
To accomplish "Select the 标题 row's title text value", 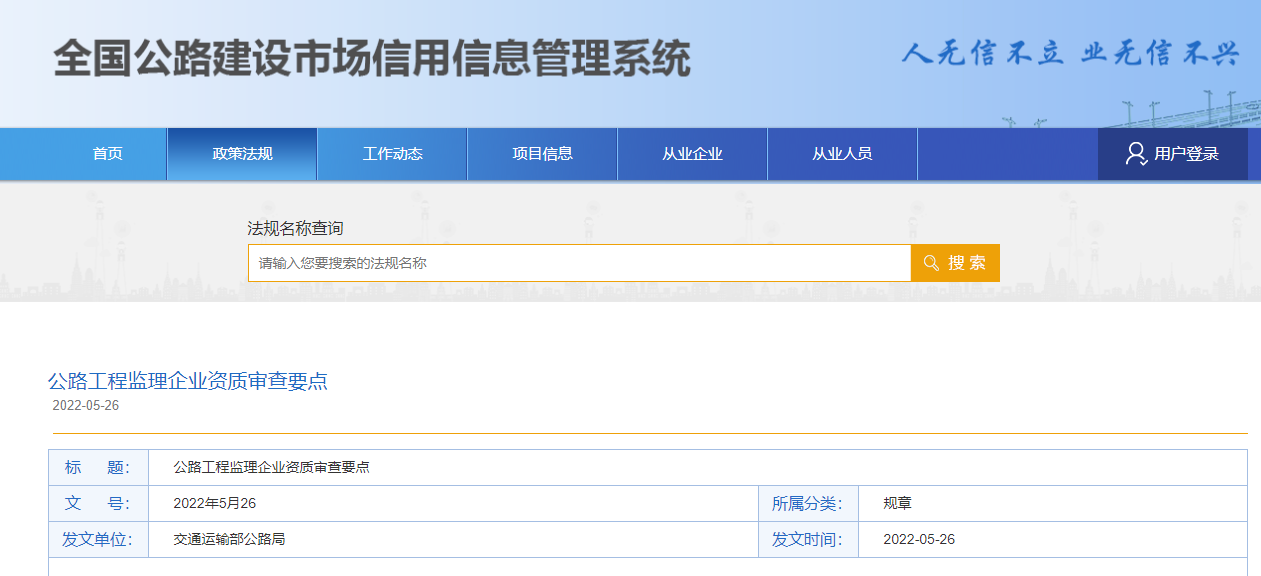I will [x=271, y=467].
